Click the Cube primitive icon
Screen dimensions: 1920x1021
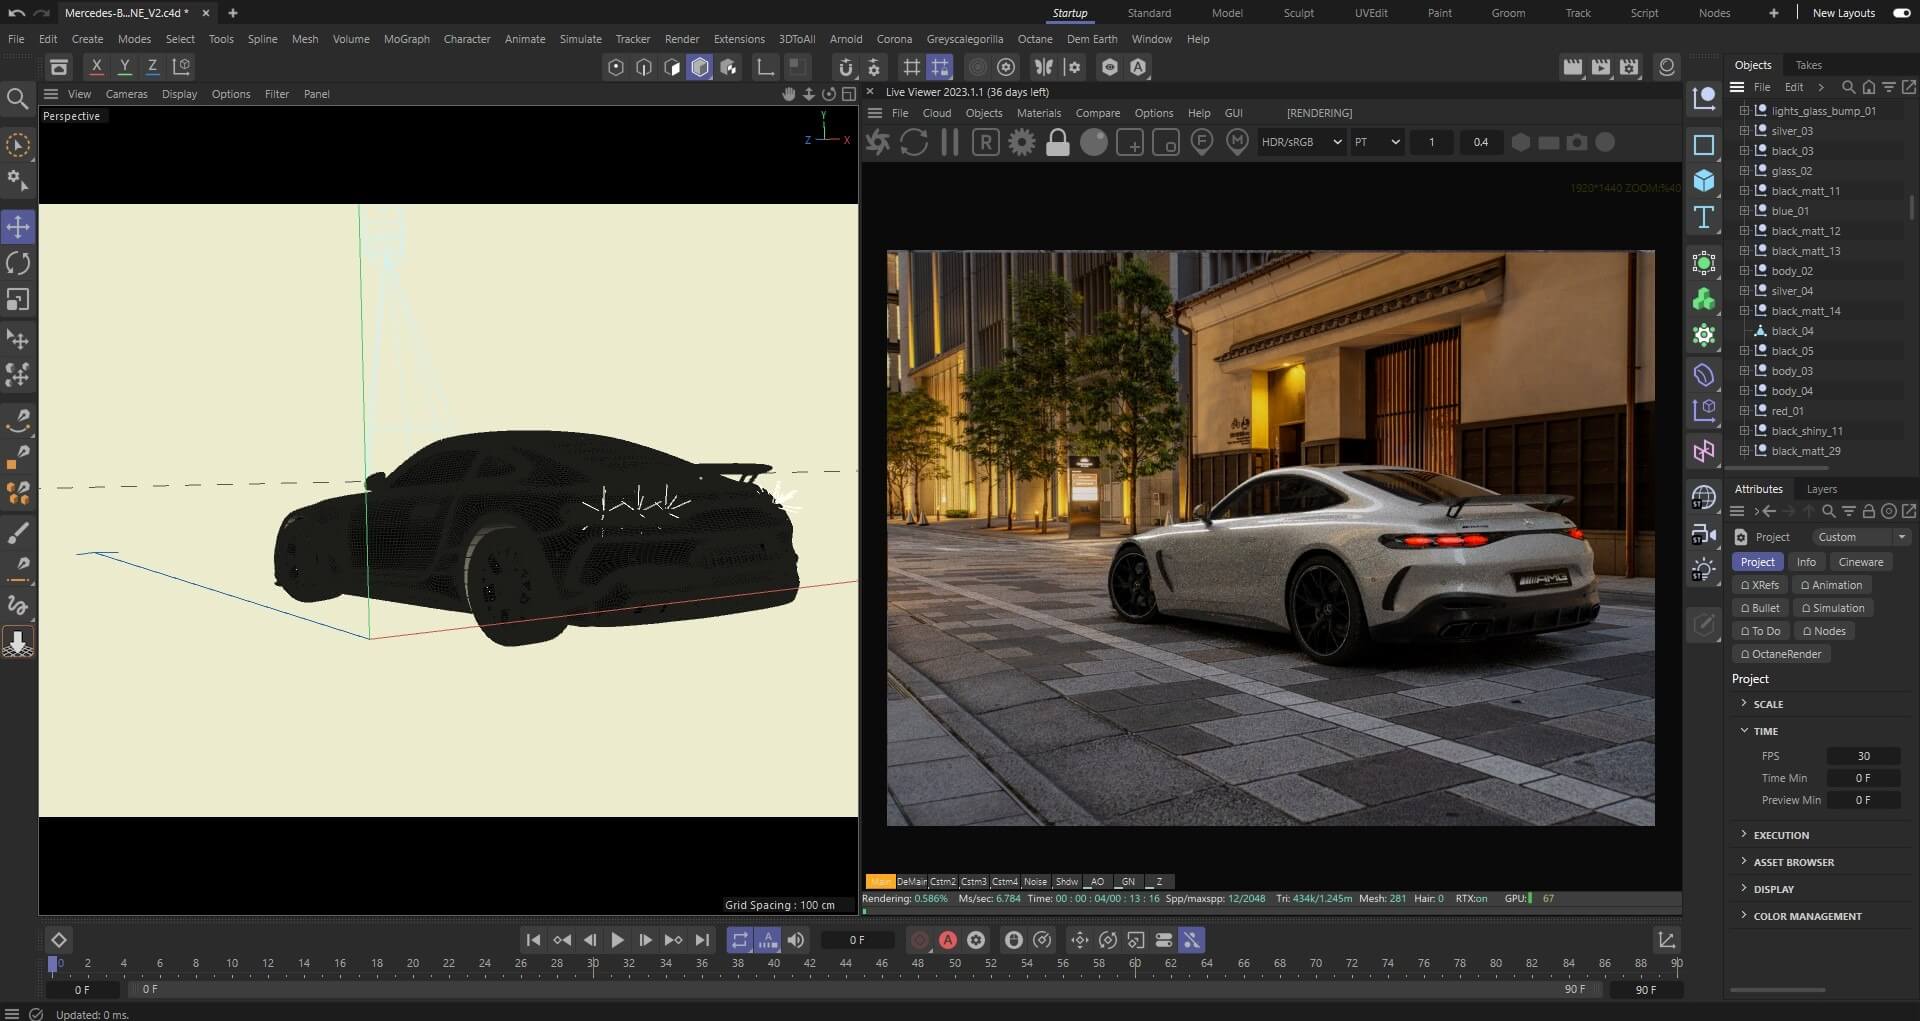click(1704, 181)
